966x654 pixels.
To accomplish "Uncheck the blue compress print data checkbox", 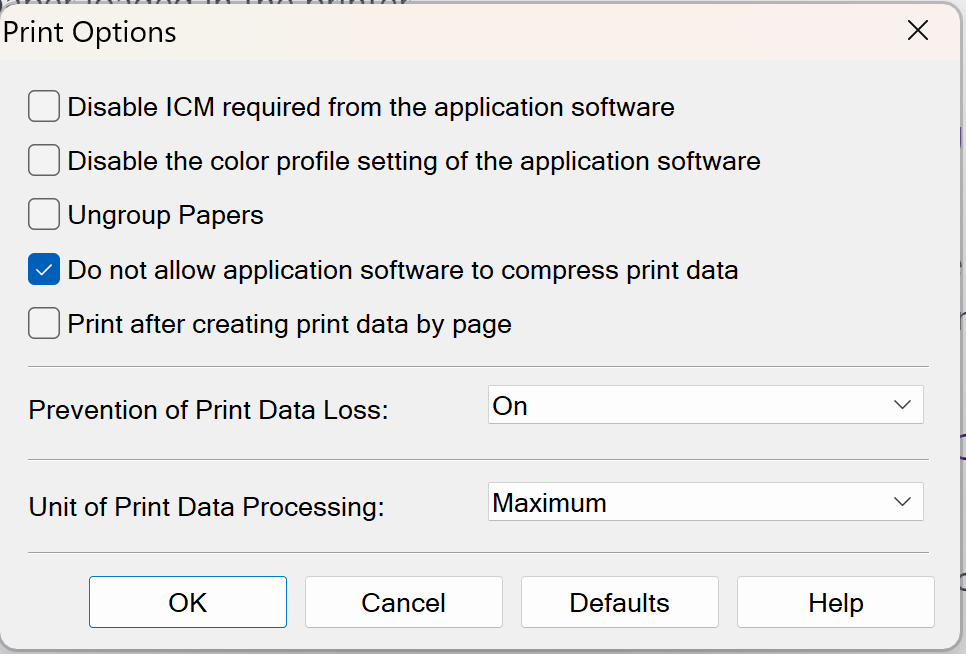I will tap(44, 270).
